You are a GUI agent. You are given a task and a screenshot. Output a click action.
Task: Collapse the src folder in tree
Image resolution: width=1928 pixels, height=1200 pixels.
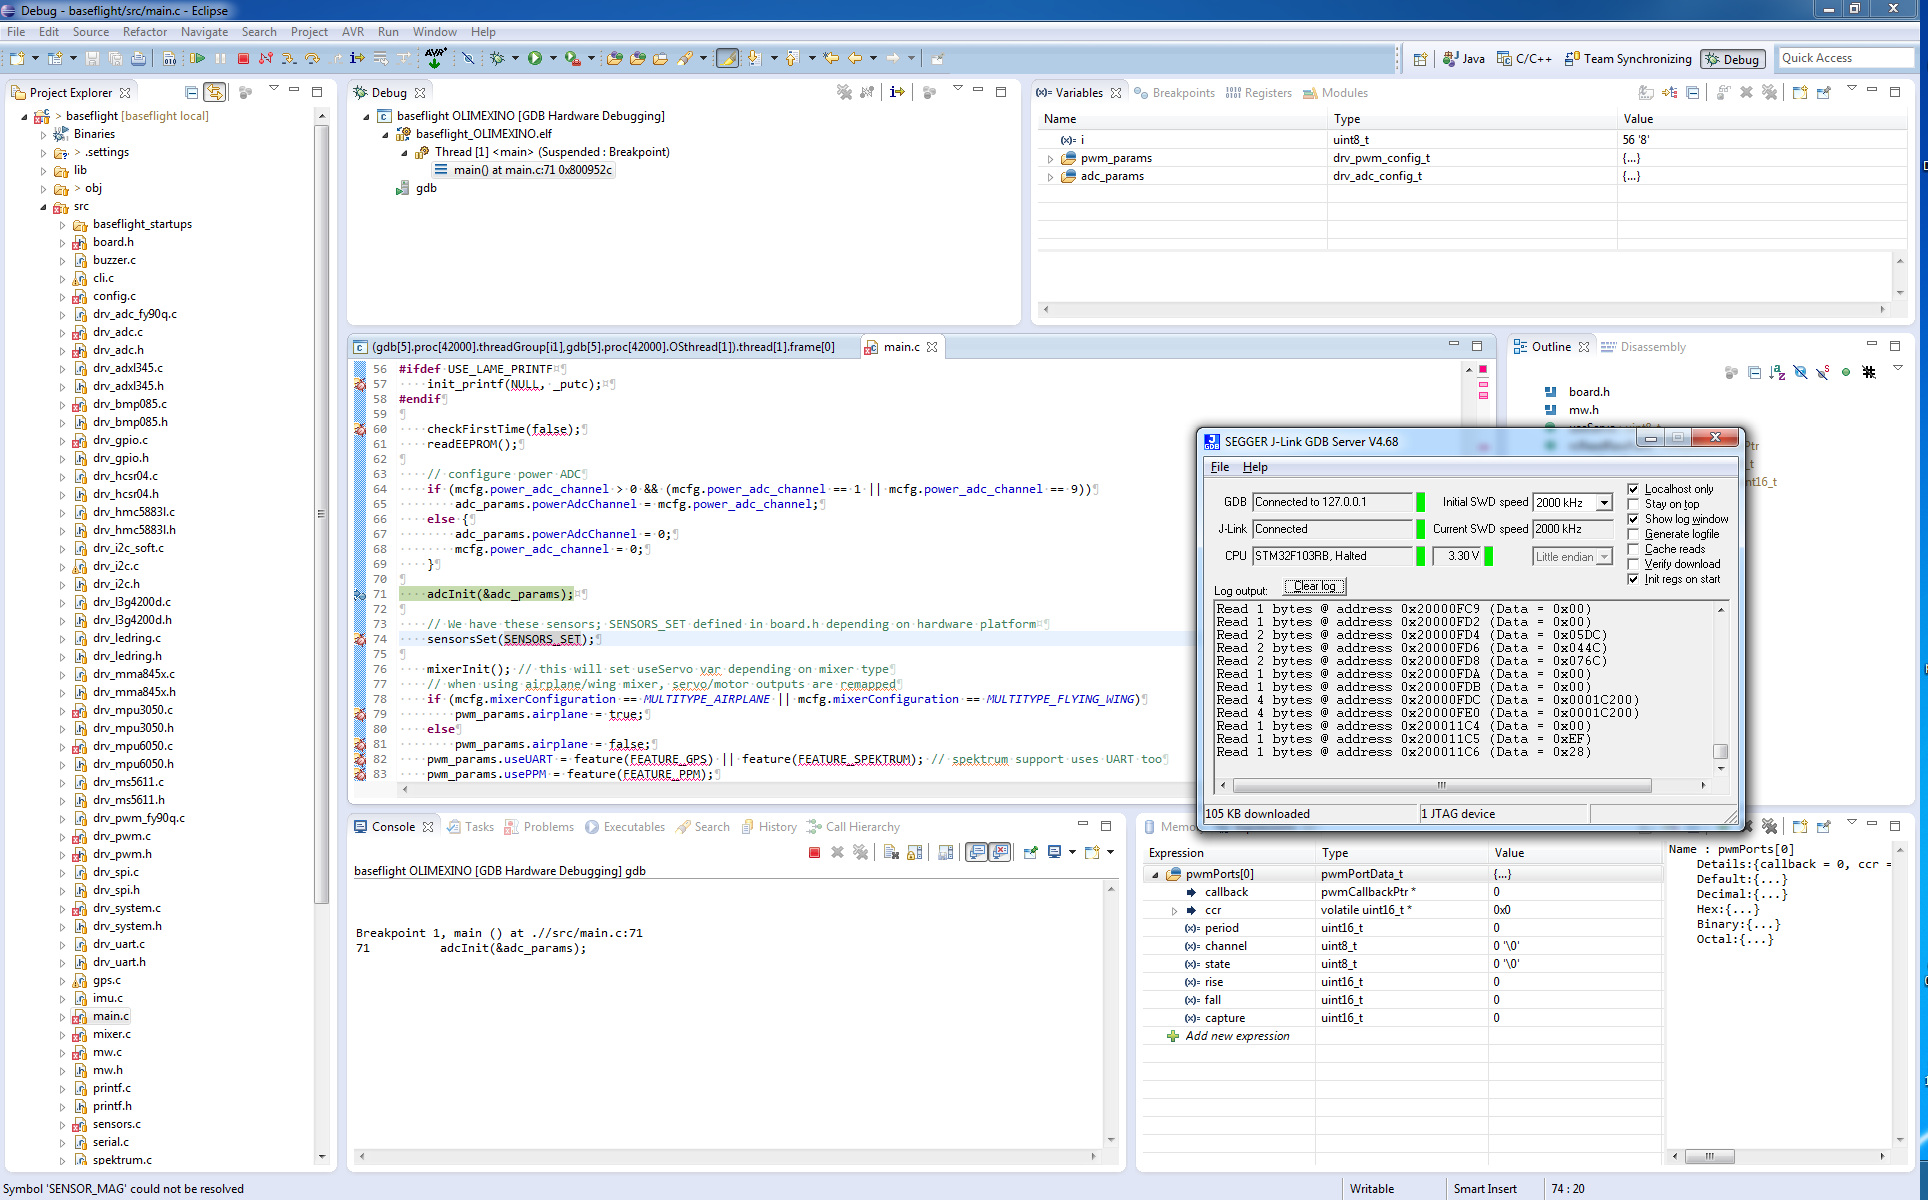coord(44,207)
